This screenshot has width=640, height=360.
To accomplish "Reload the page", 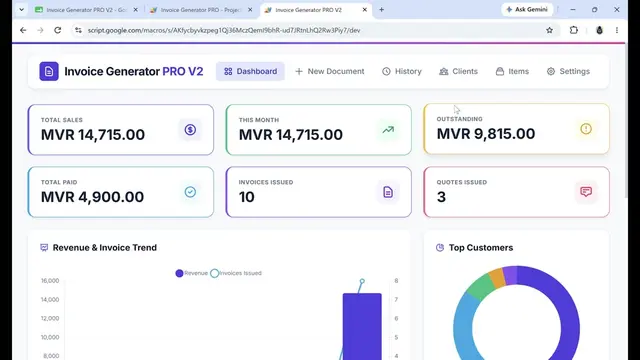I will 58,30.
